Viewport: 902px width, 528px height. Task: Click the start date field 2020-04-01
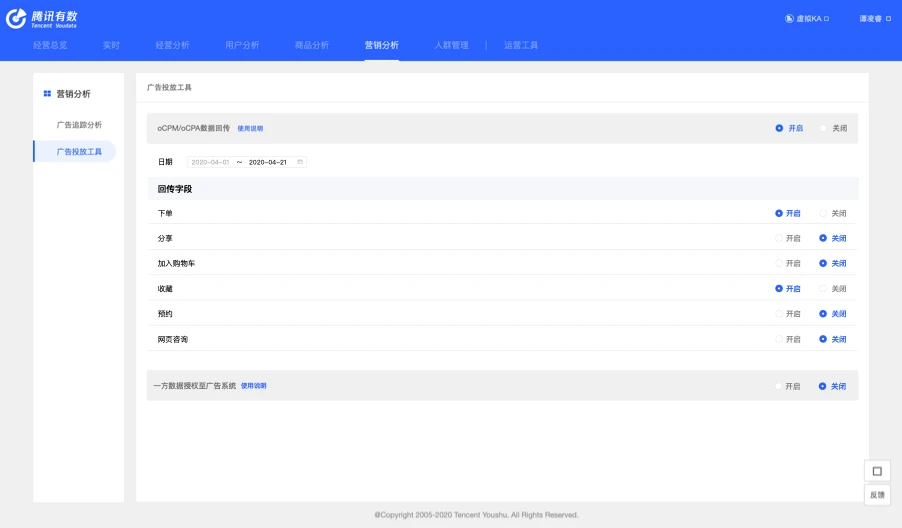[x=210, y=162]
